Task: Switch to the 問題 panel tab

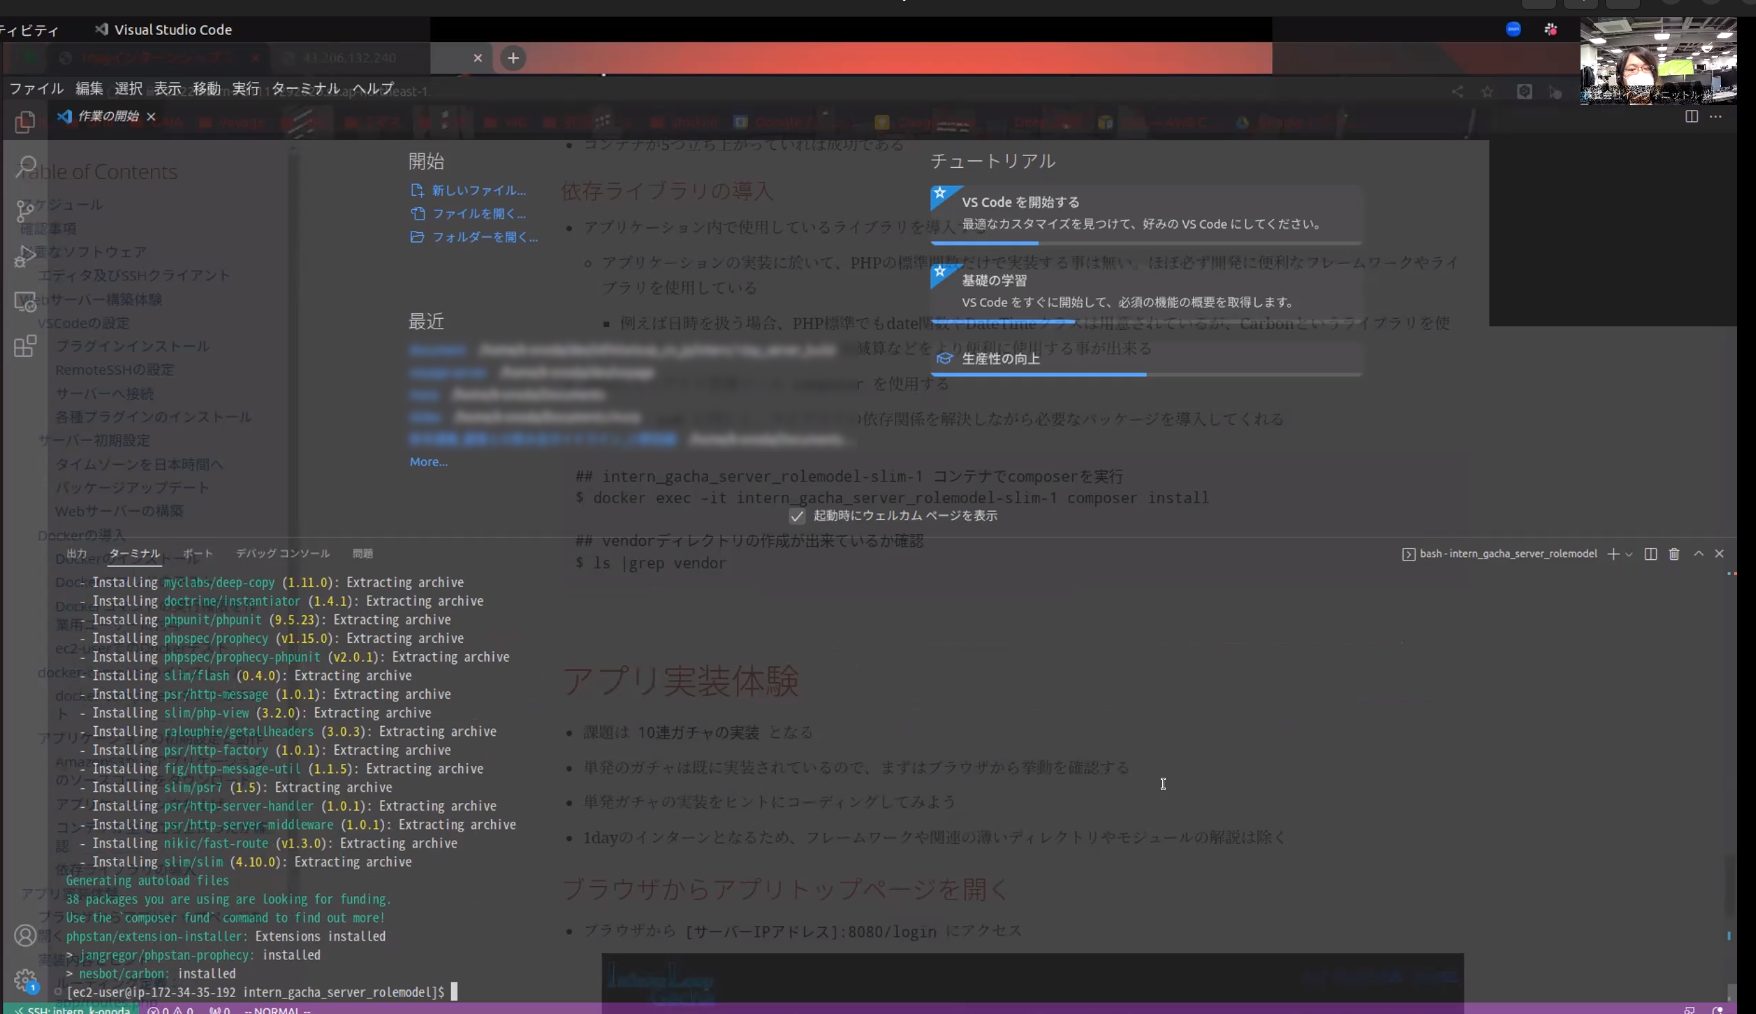Action: click(363, 553)
